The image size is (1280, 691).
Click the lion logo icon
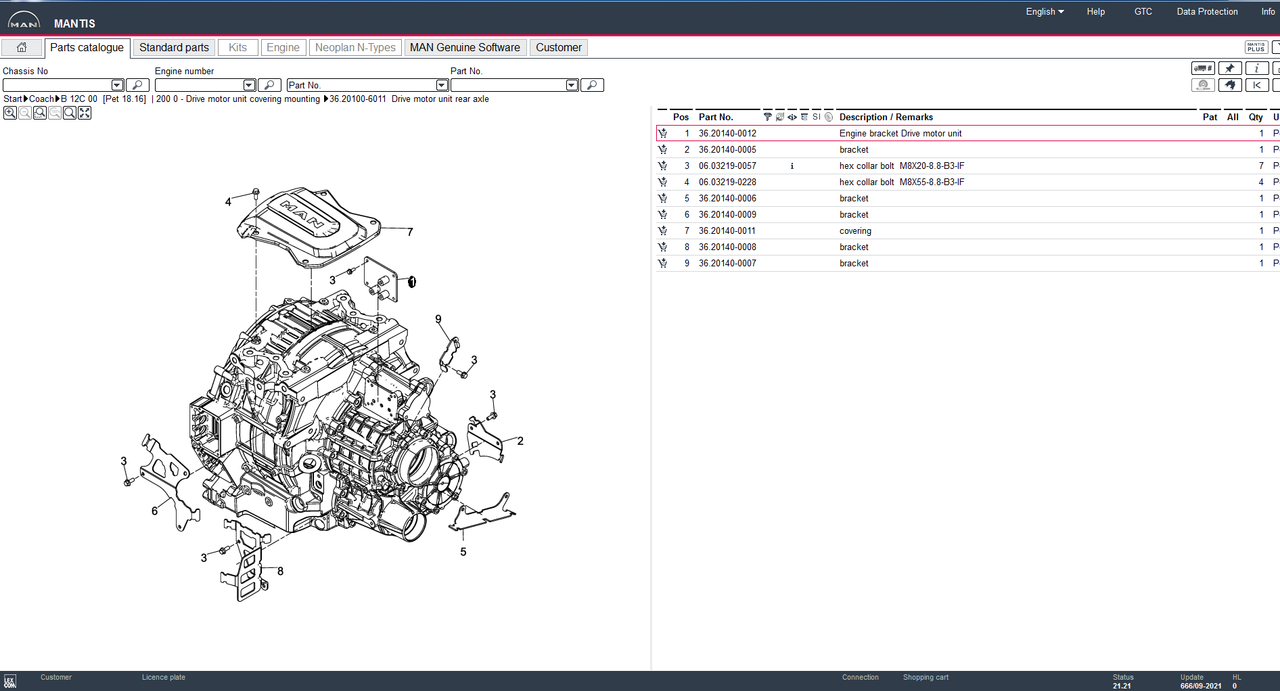[x=1230, y=85]
